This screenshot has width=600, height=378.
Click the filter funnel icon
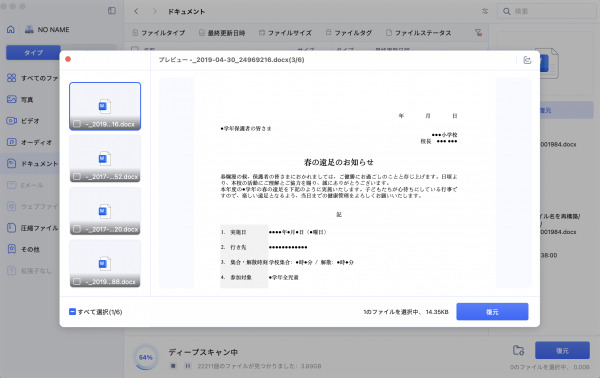click(x=478, y=33)
